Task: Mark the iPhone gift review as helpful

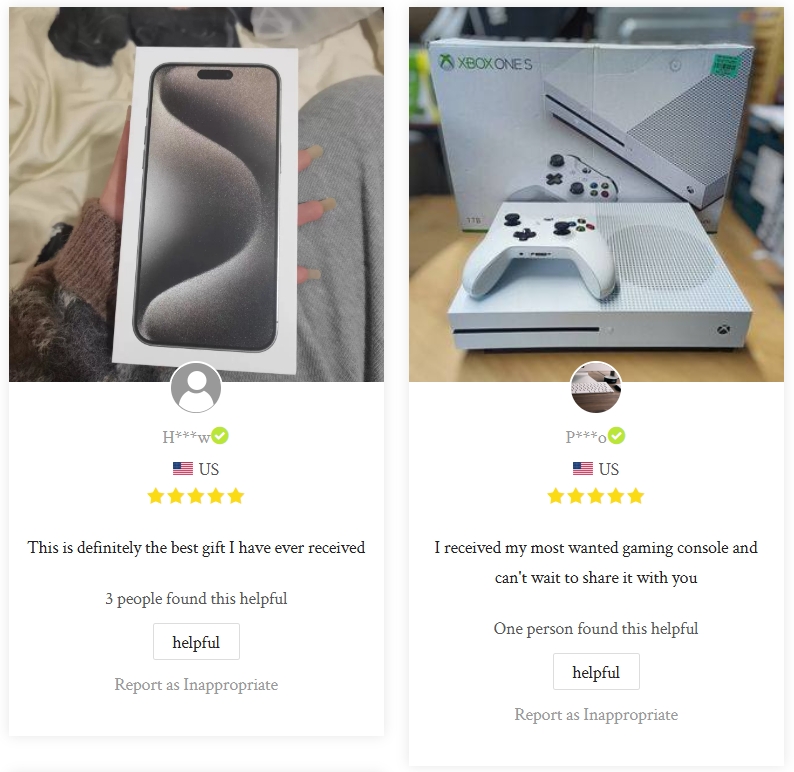Action: point(196,642)
